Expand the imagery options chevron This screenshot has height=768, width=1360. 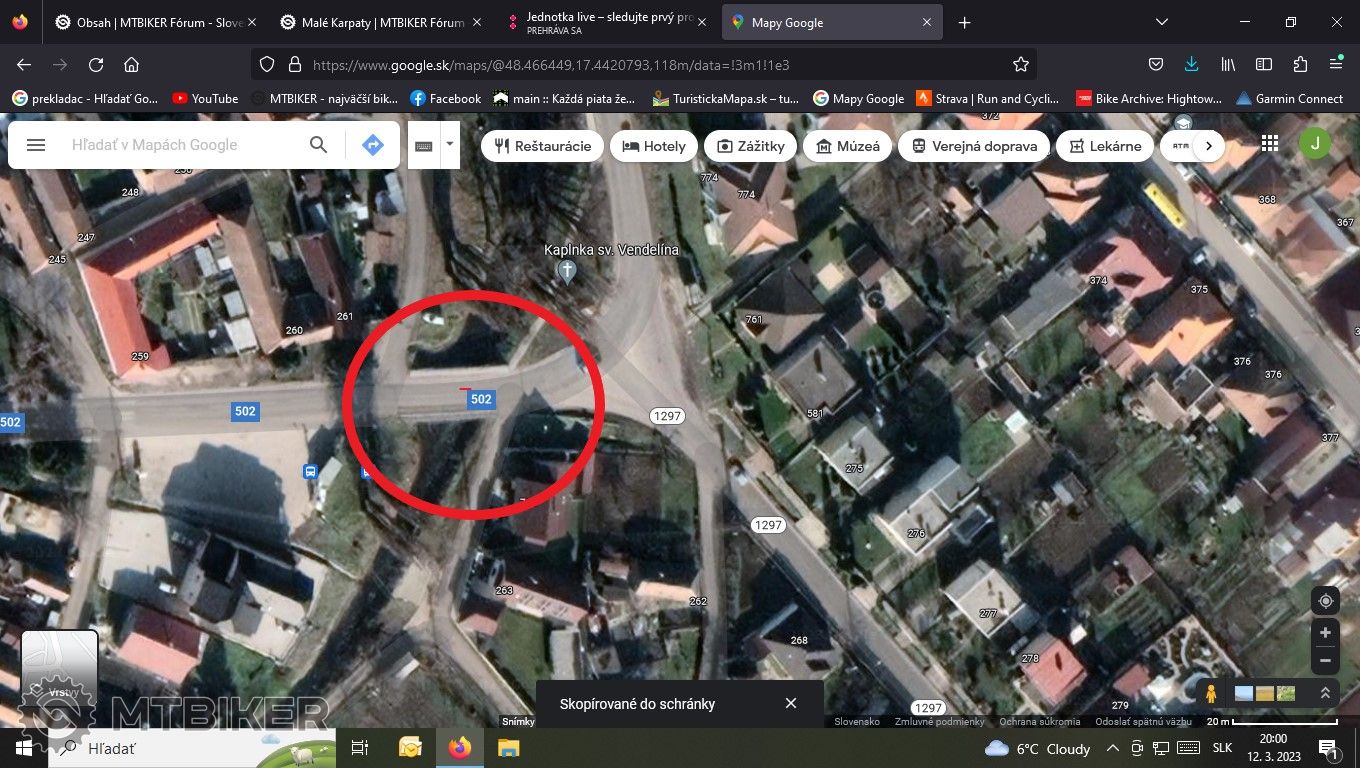pos(1325,693)
